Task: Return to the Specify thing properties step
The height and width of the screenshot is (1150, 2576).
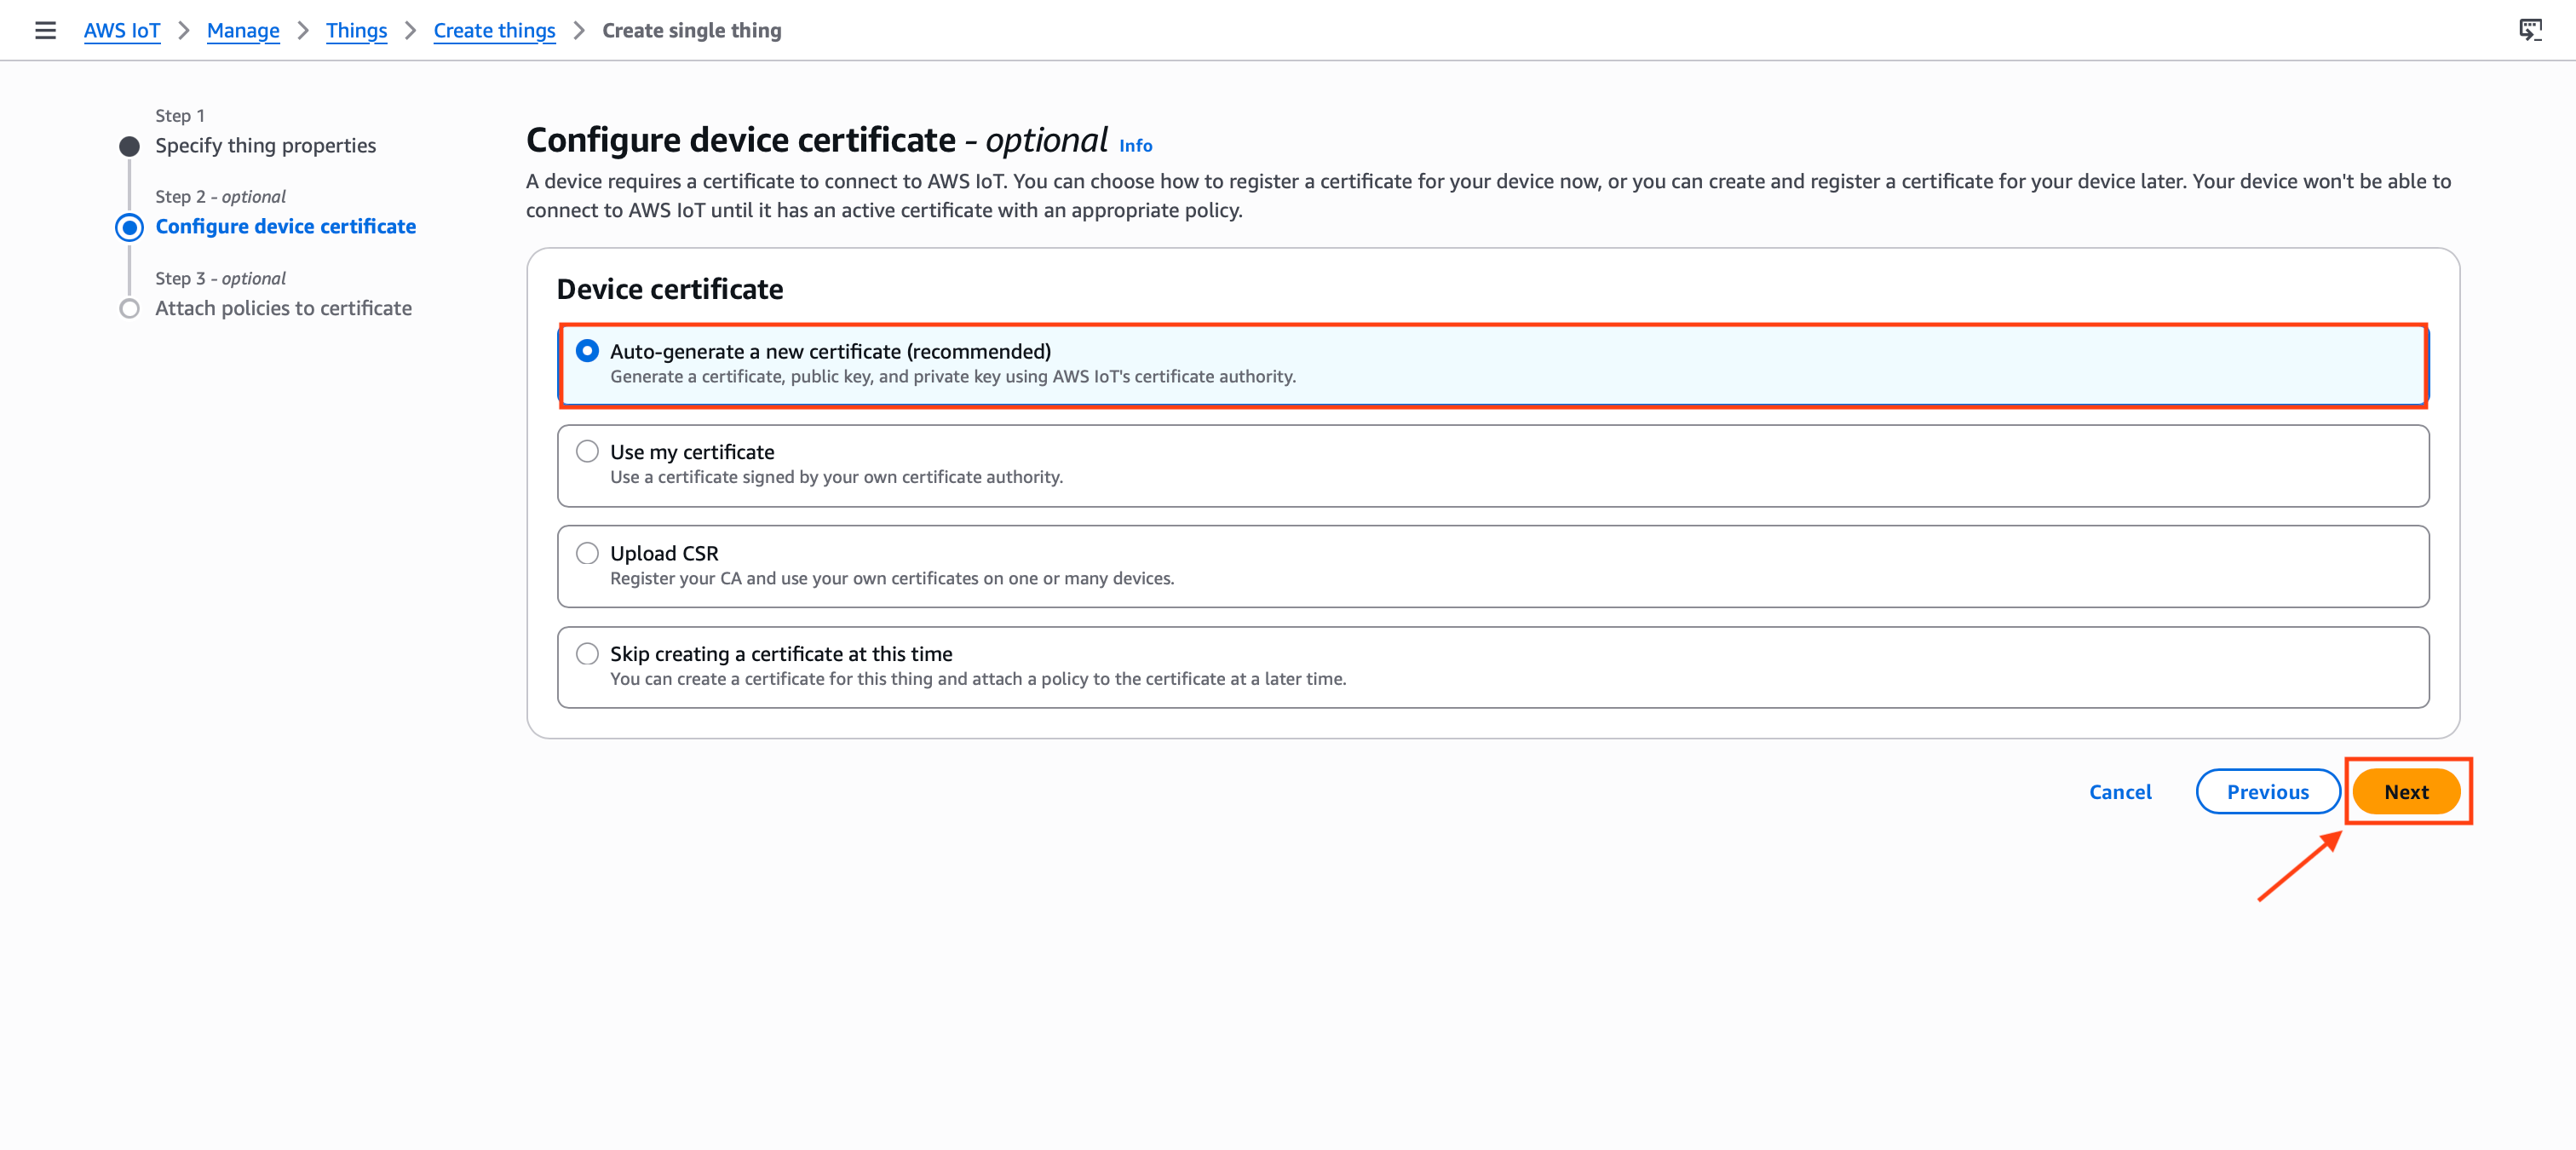Action: click(x=264, y=145)
